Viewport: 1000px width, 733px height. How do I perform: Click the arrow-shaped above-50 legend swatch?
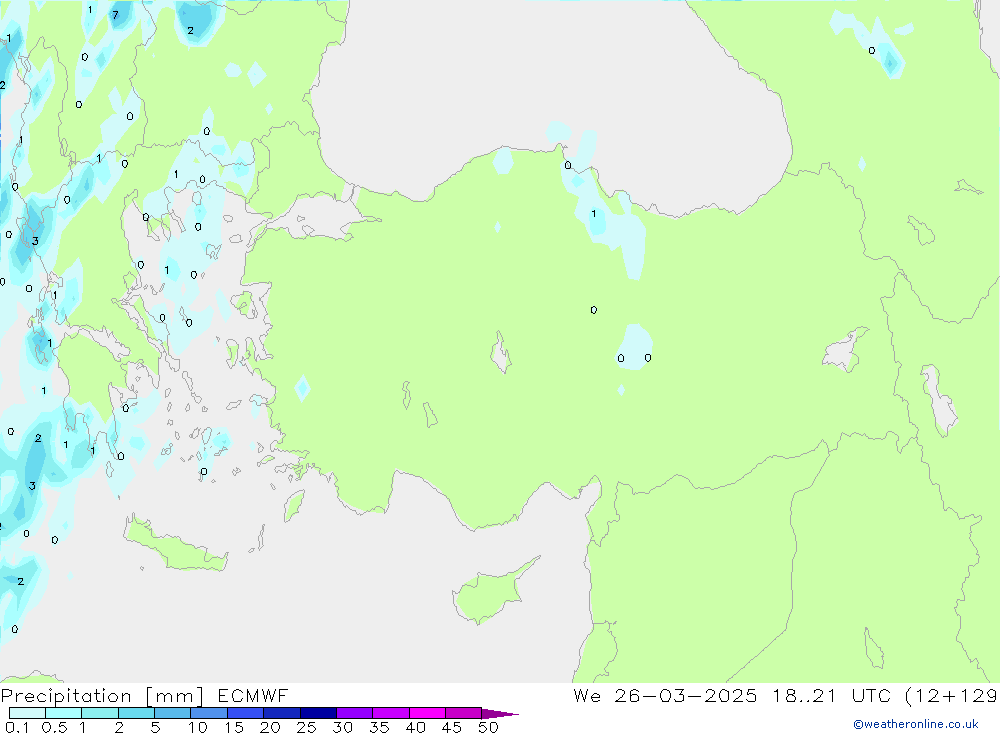point(500,714)
